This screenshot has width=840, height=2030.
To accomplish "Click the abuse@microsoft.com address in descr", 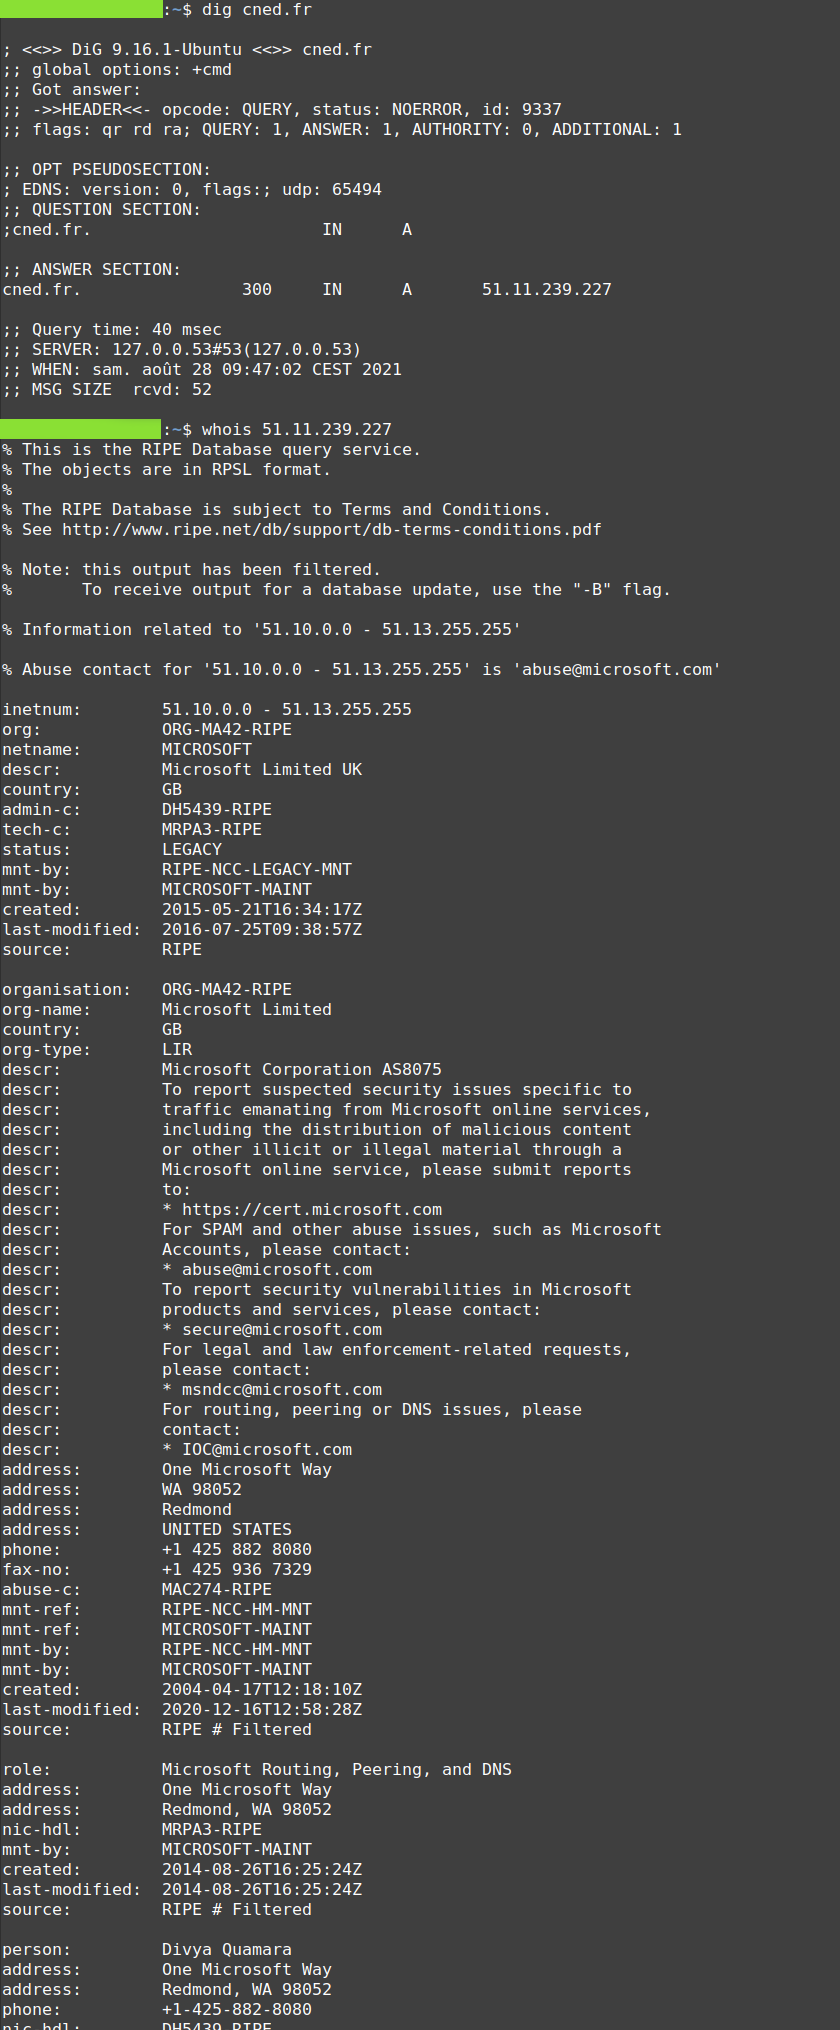I will (x=277, y=1270).
